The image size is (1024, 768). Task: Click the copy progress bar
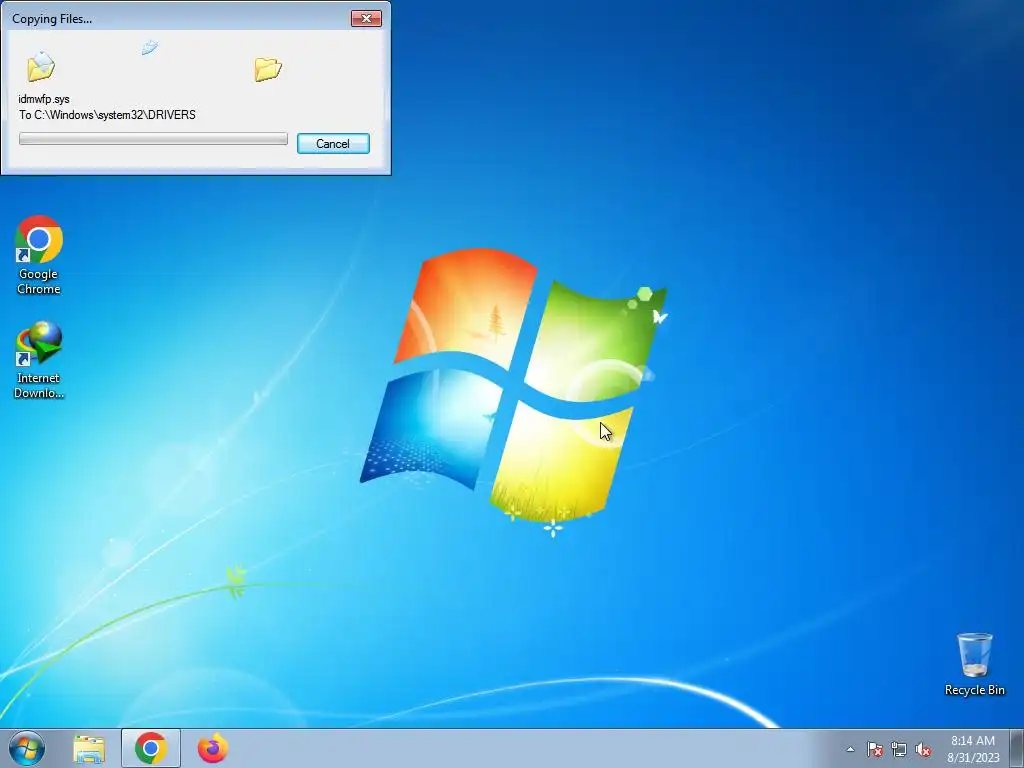pyautogui.click(x=153, y=138)
